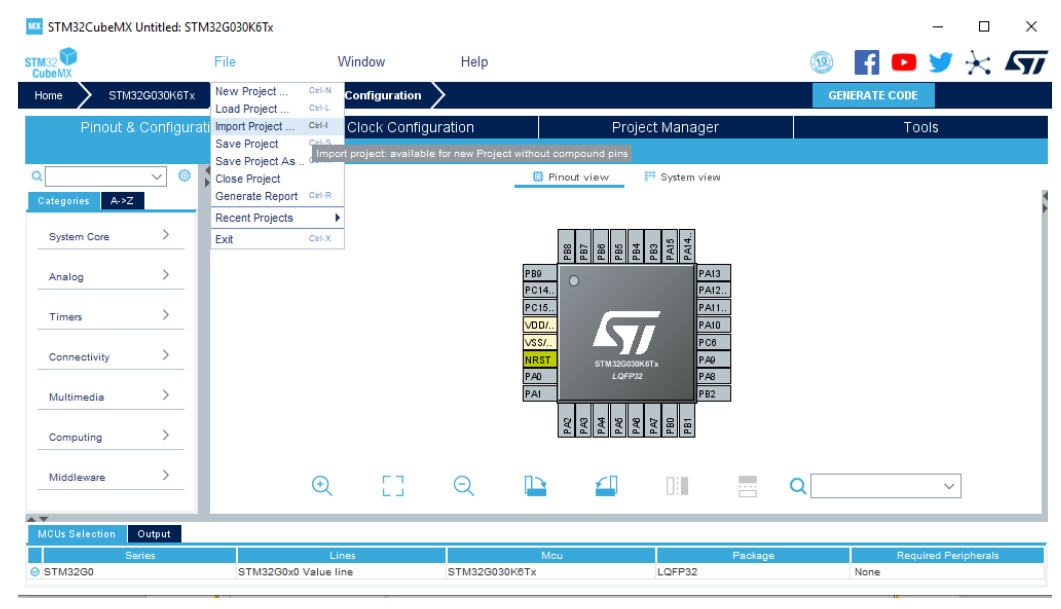Expand the System Core category
The height and width of the screenshot is (609, 1061).
click(107, 237)
